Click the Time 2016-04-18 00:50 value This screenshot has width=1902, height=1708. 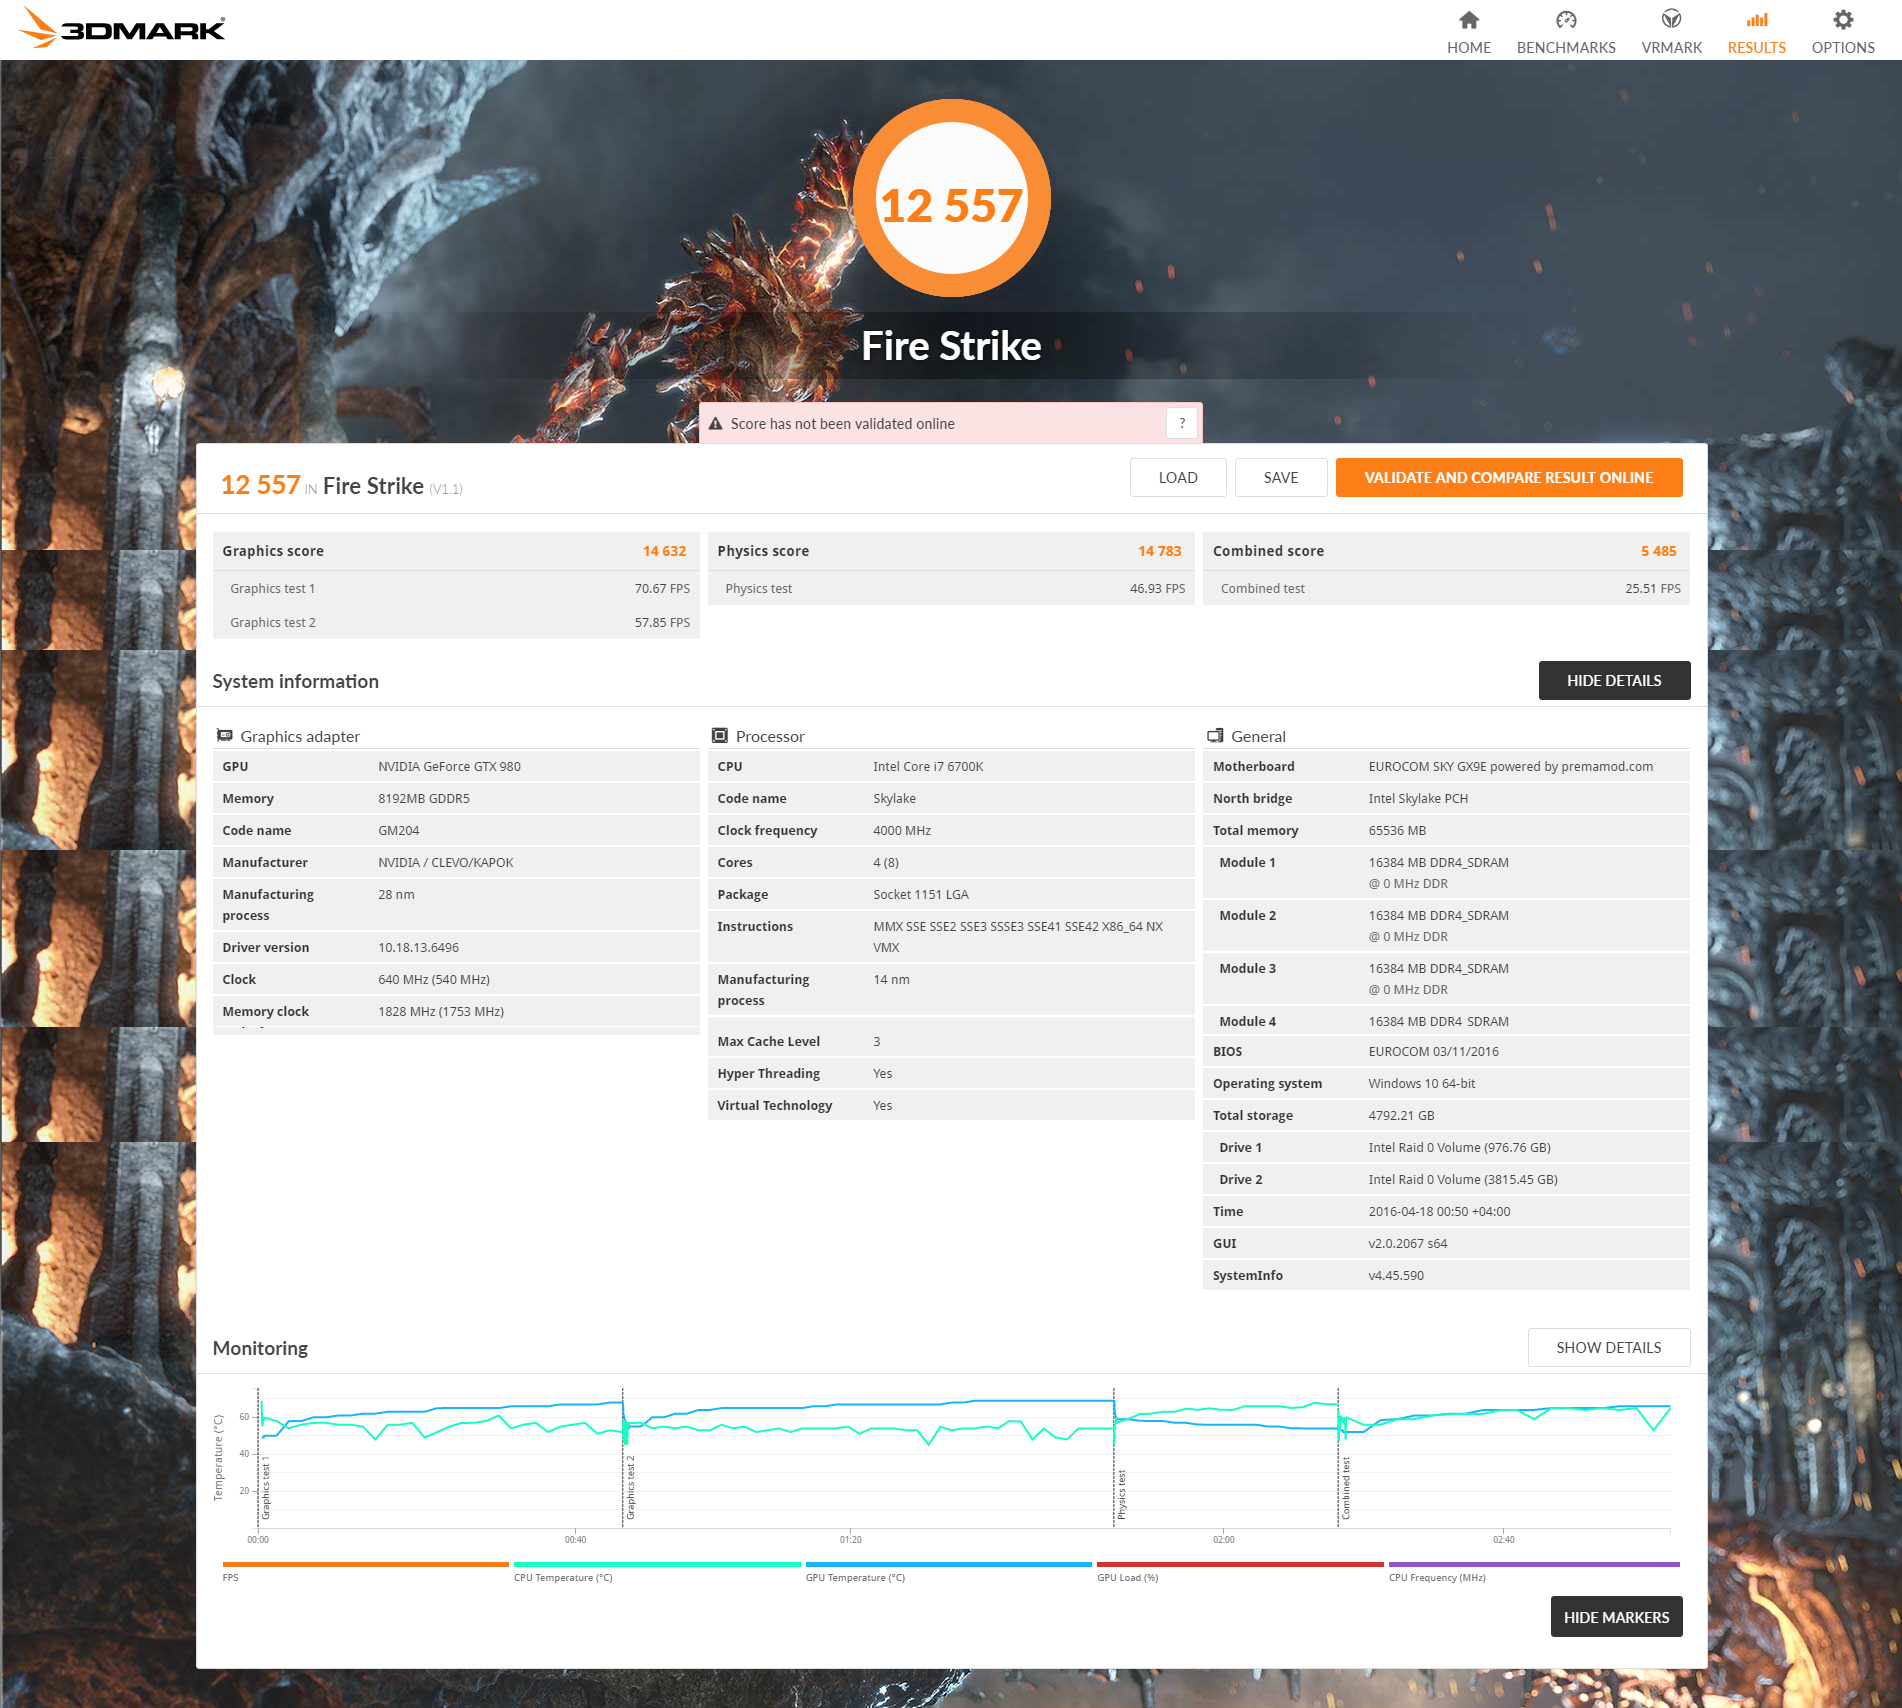point(1439,1211)
